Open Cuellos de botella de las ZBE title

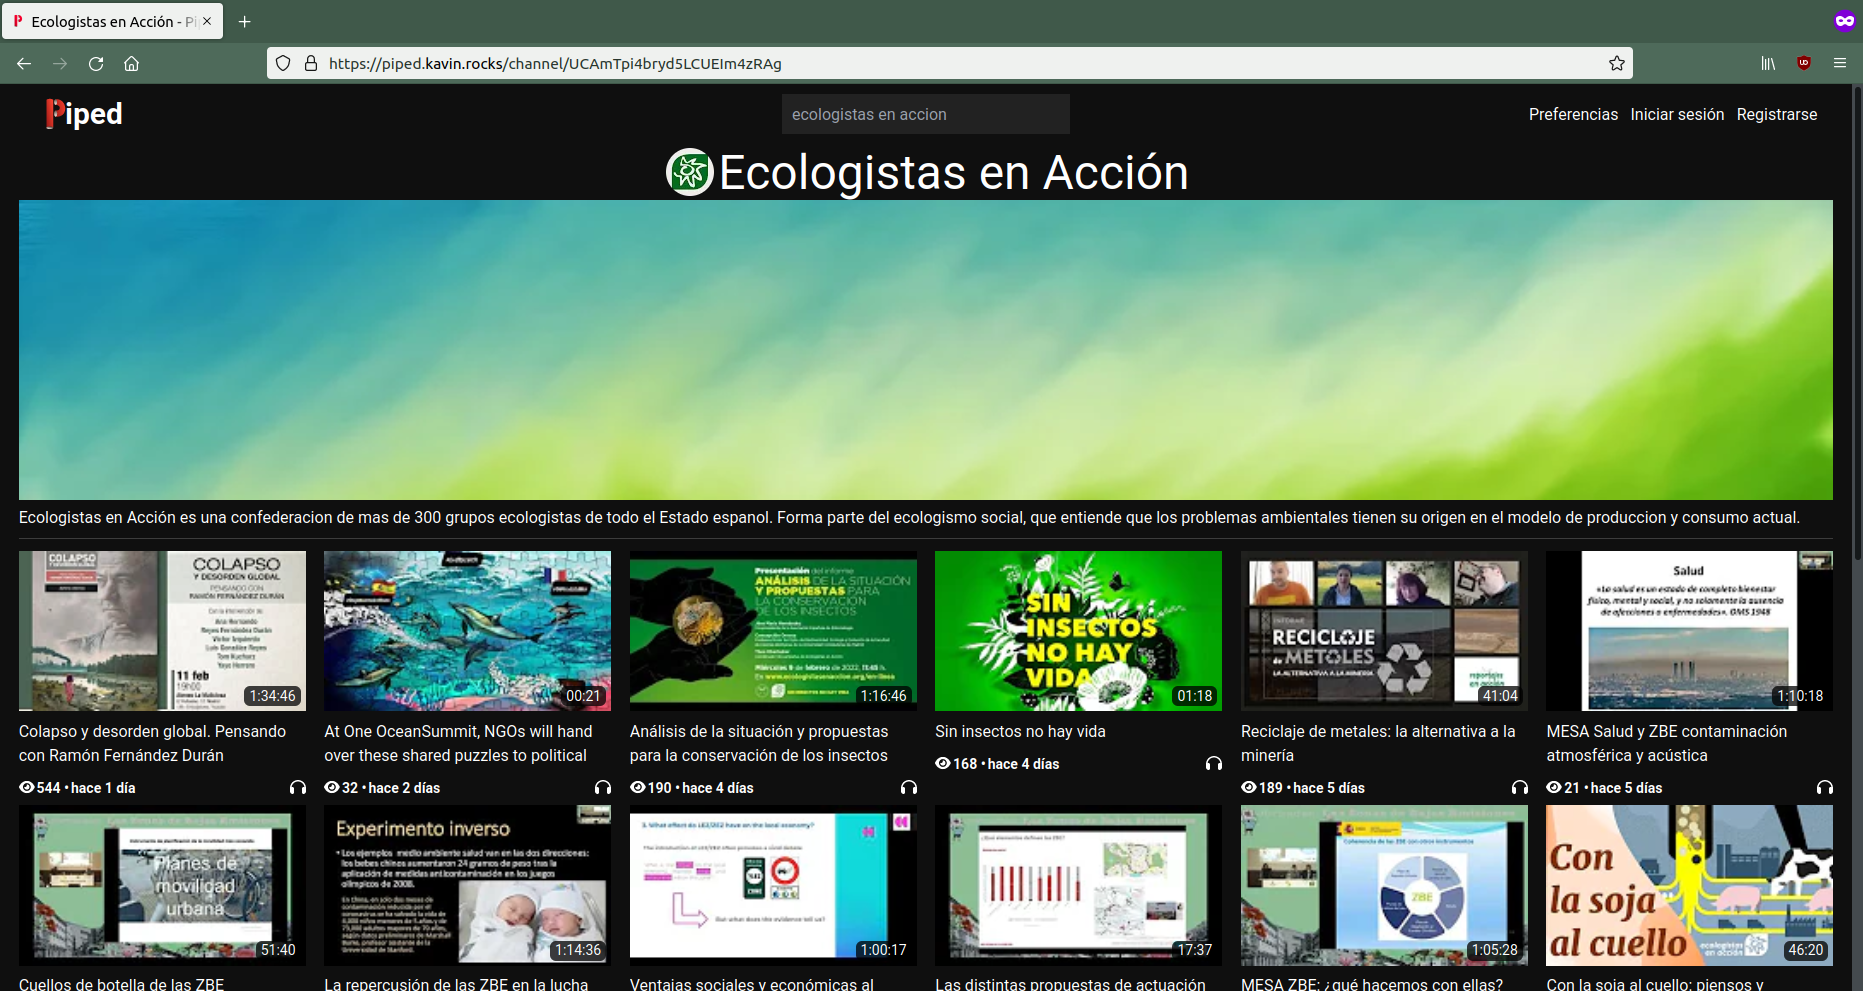[121, 984]
